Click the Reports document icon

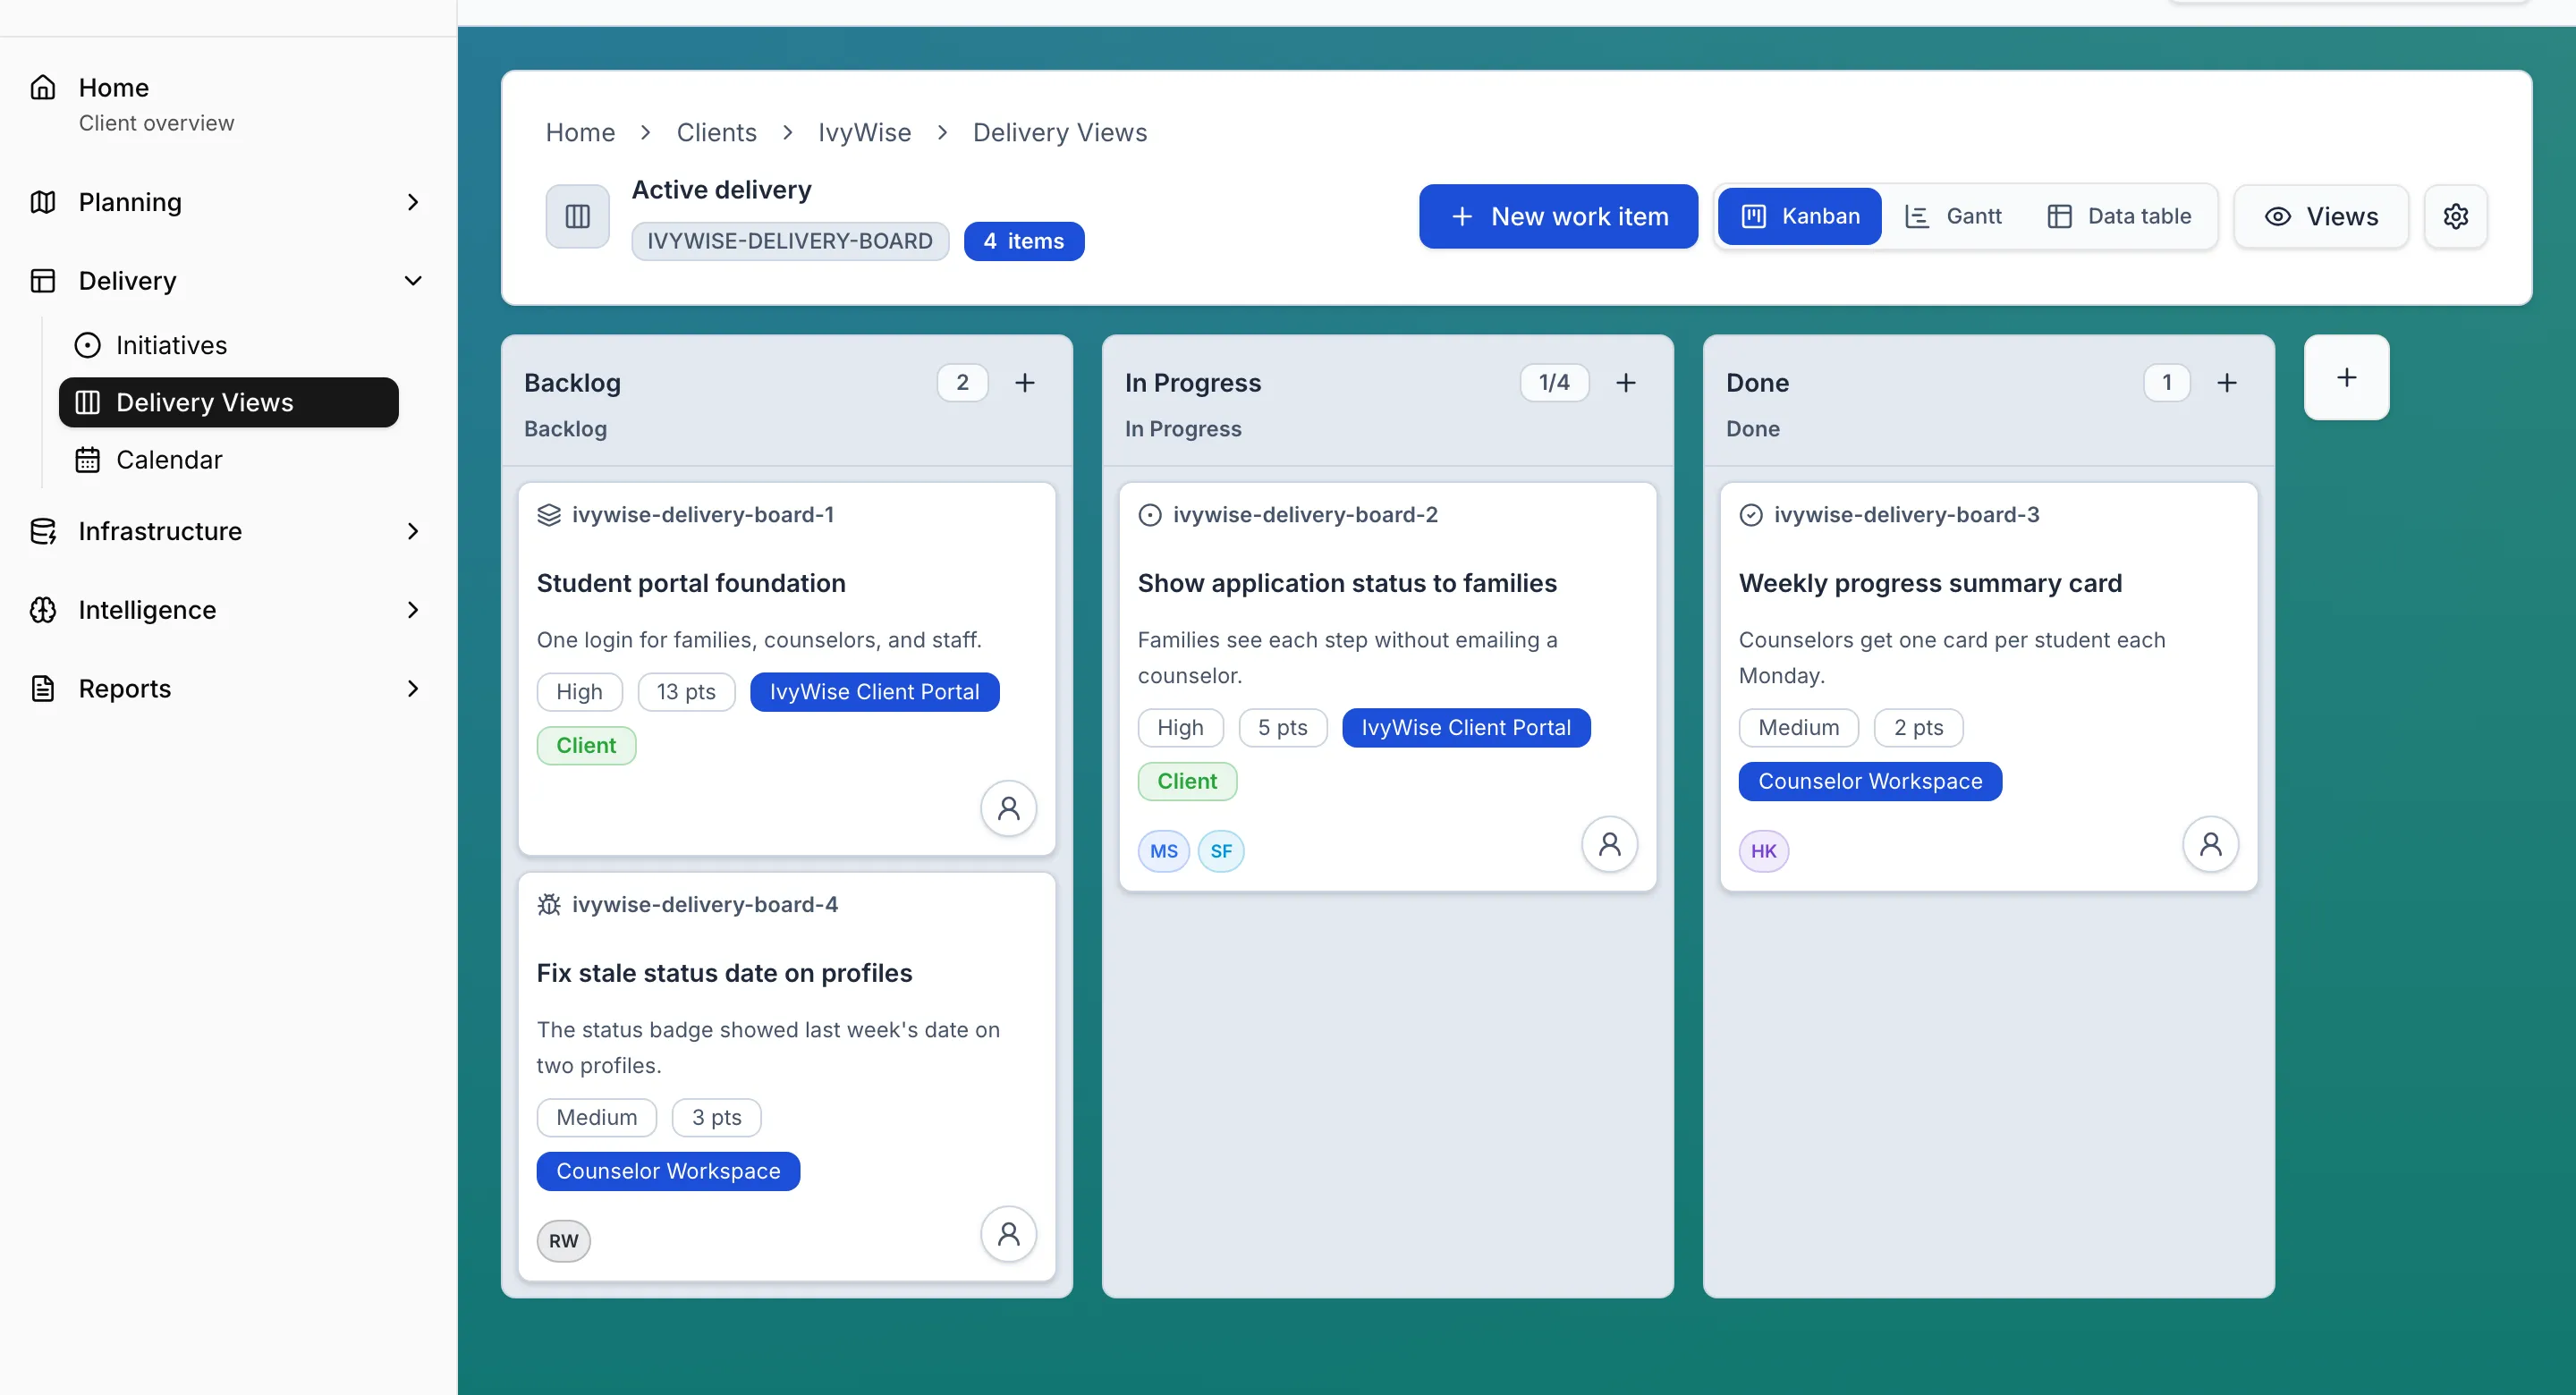[x=43, y=689]
